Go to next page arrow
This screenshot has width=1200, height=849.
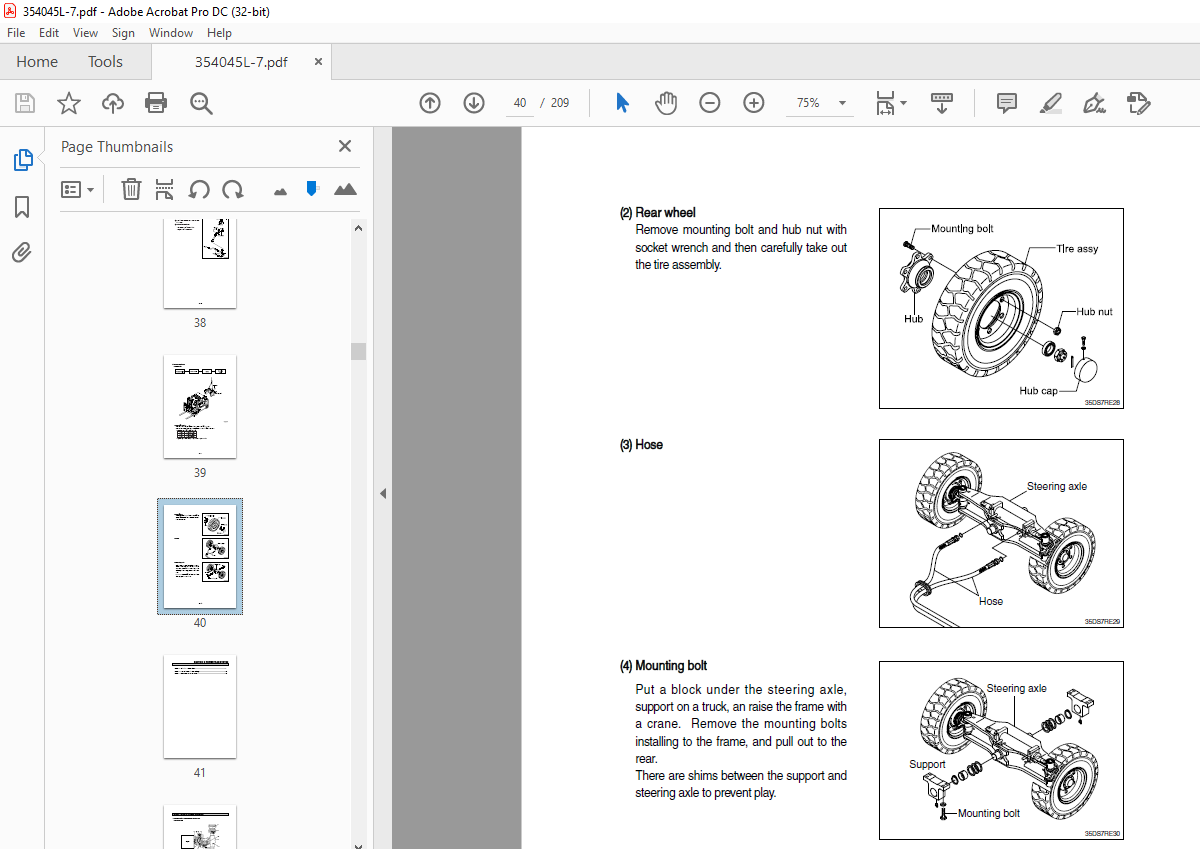(474, 103)
